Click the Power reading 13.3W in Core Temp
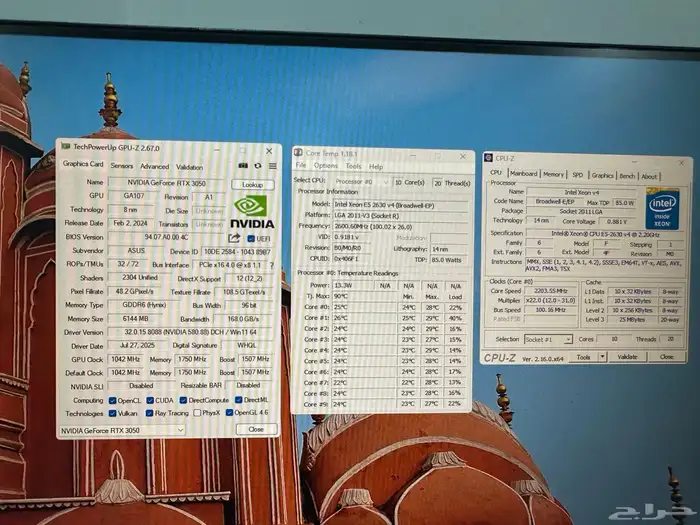700x525 pixels. click(x=353, y=286)
